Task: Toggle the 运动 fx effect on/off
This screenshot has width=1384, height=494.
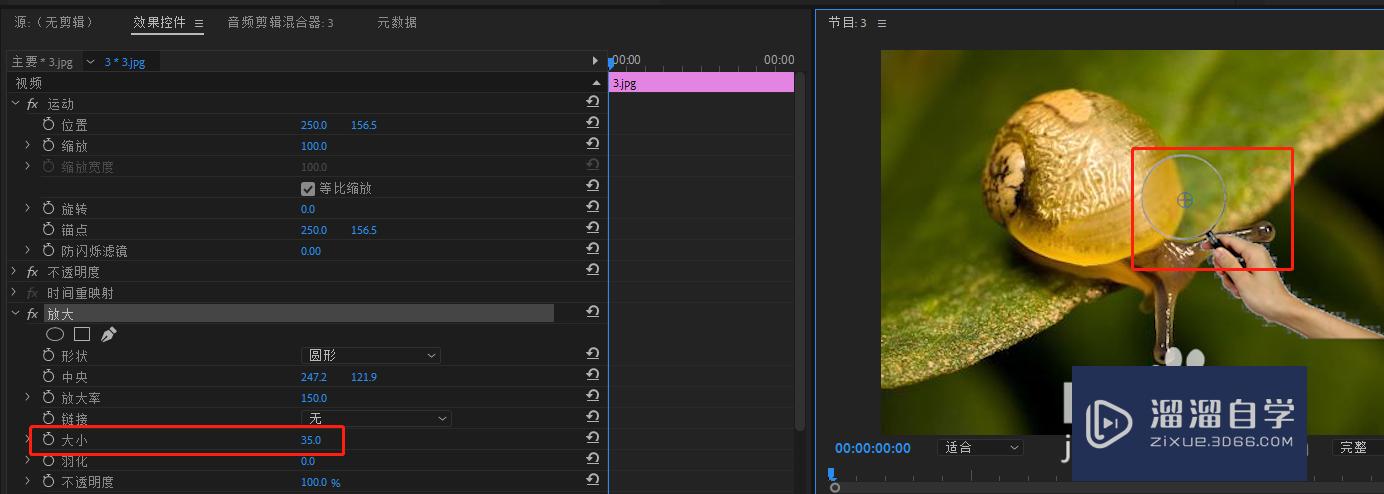Action: pos(33,104)
